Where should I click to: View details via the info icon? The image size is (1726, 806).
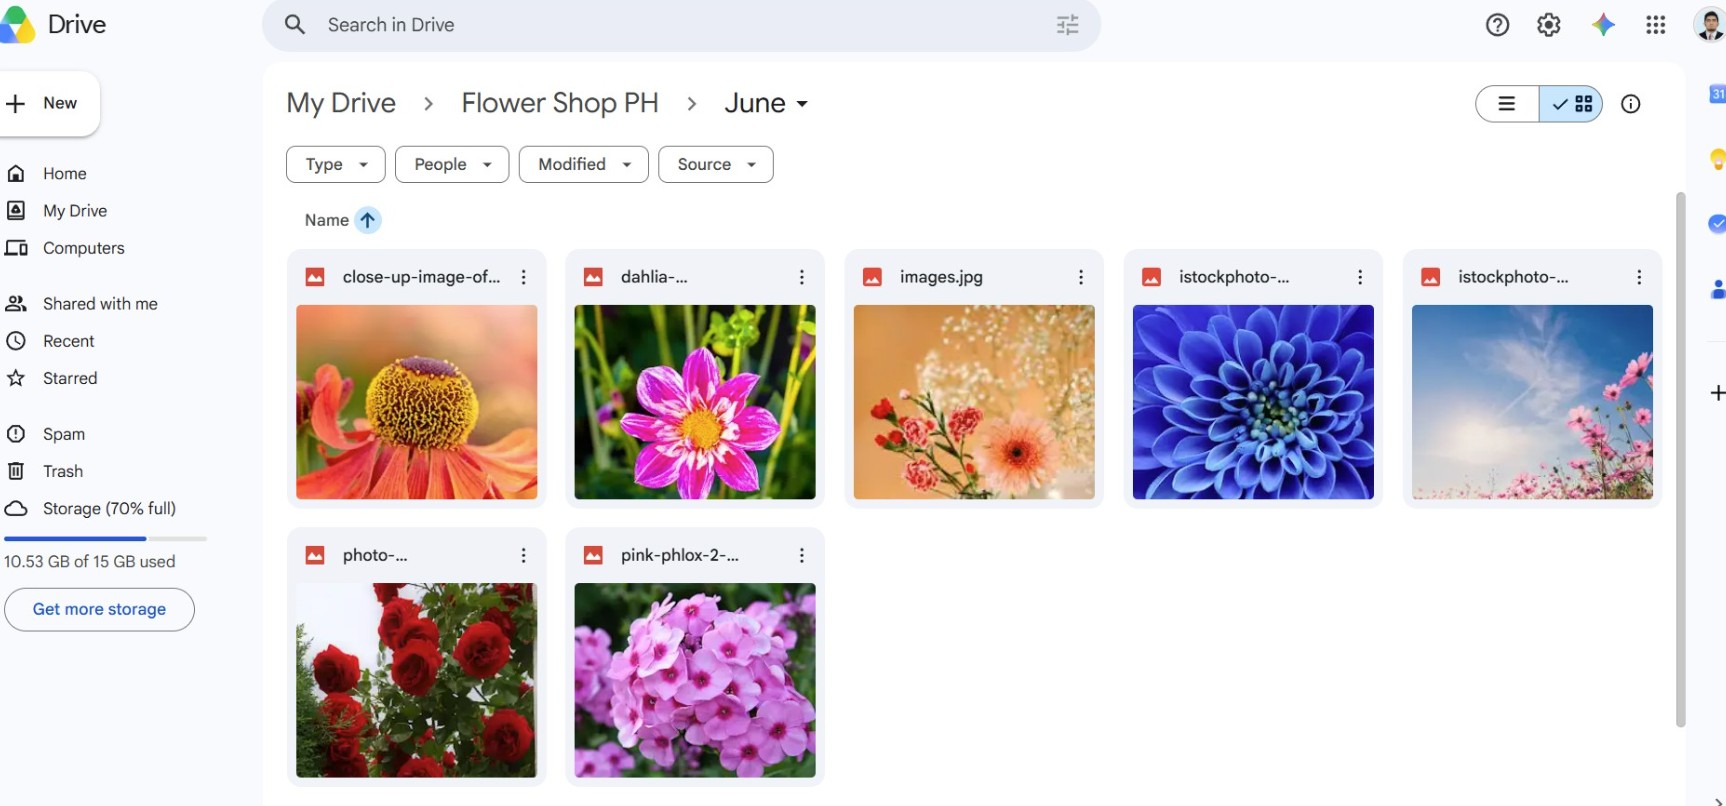[1631, 104]
